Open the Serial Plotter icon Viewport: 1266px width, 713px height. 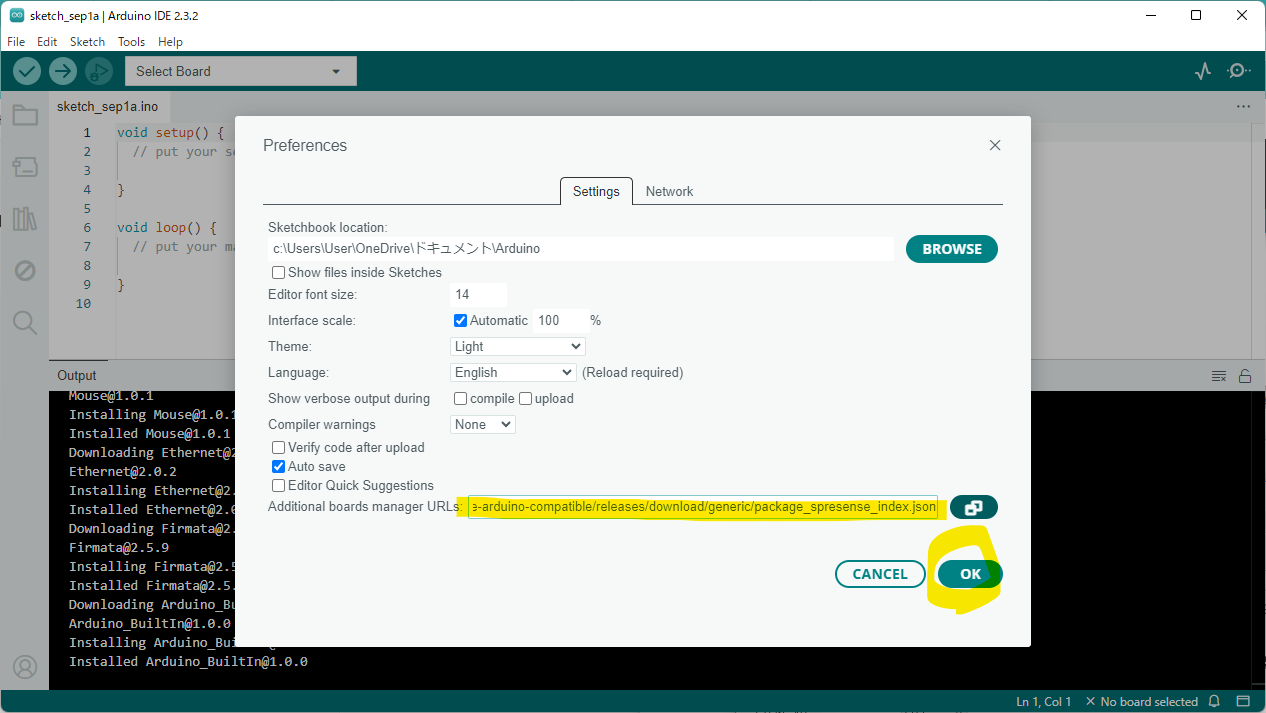tap(1203, 71)
